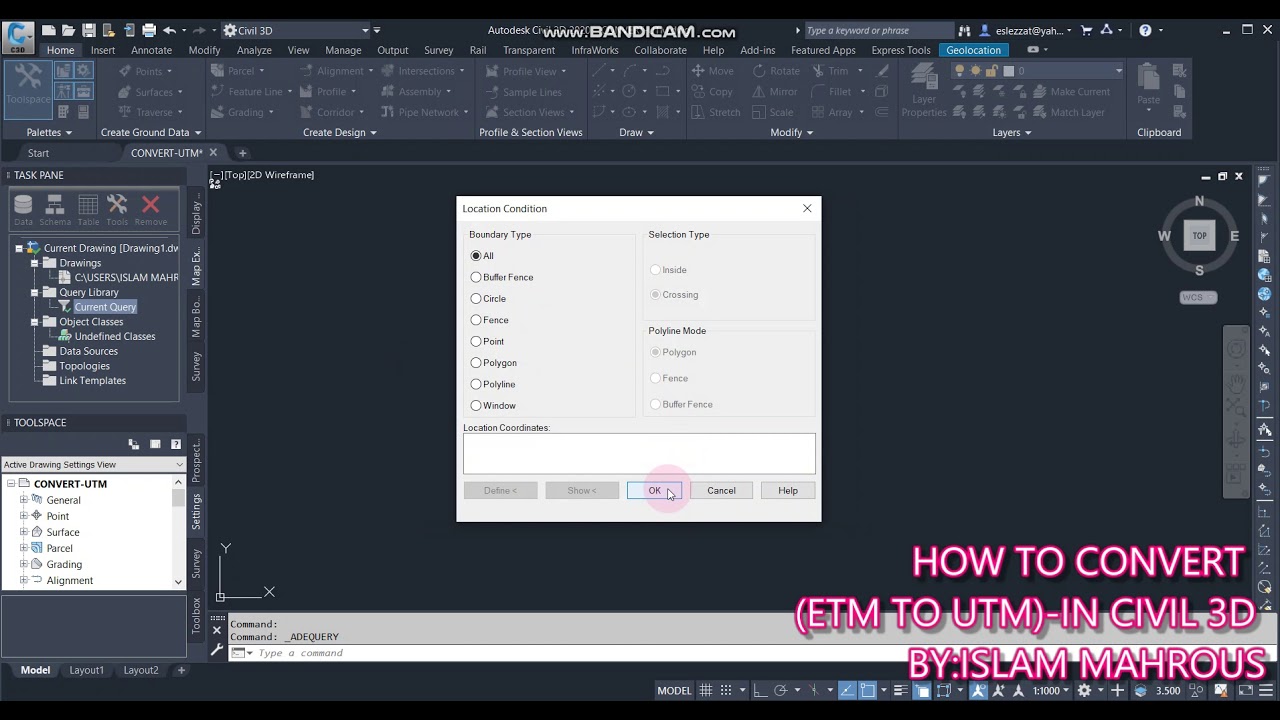Open the Toolspace help question icon
Viewport: 1280px width, 720px height.
click(x=176, y=444)
